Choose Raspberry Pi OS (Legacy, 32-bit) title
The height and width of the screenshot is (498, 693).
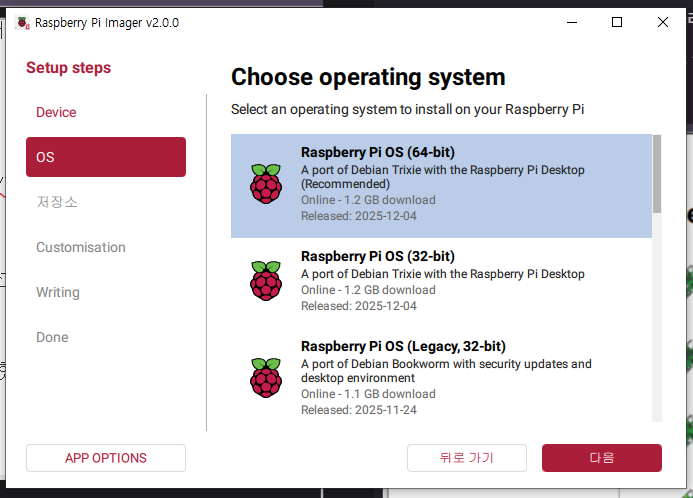tap(403, 346)
